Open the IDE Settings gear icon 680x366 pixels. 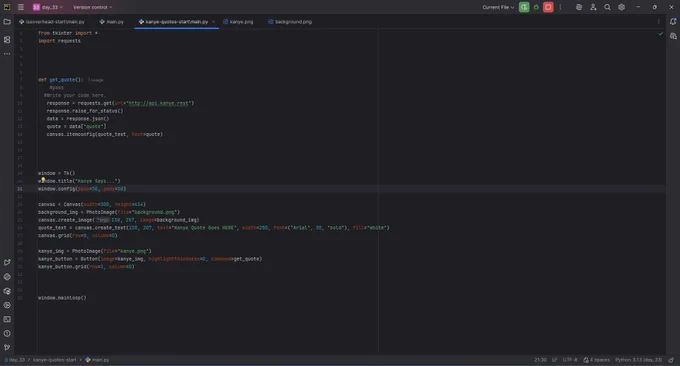point(621,7)
